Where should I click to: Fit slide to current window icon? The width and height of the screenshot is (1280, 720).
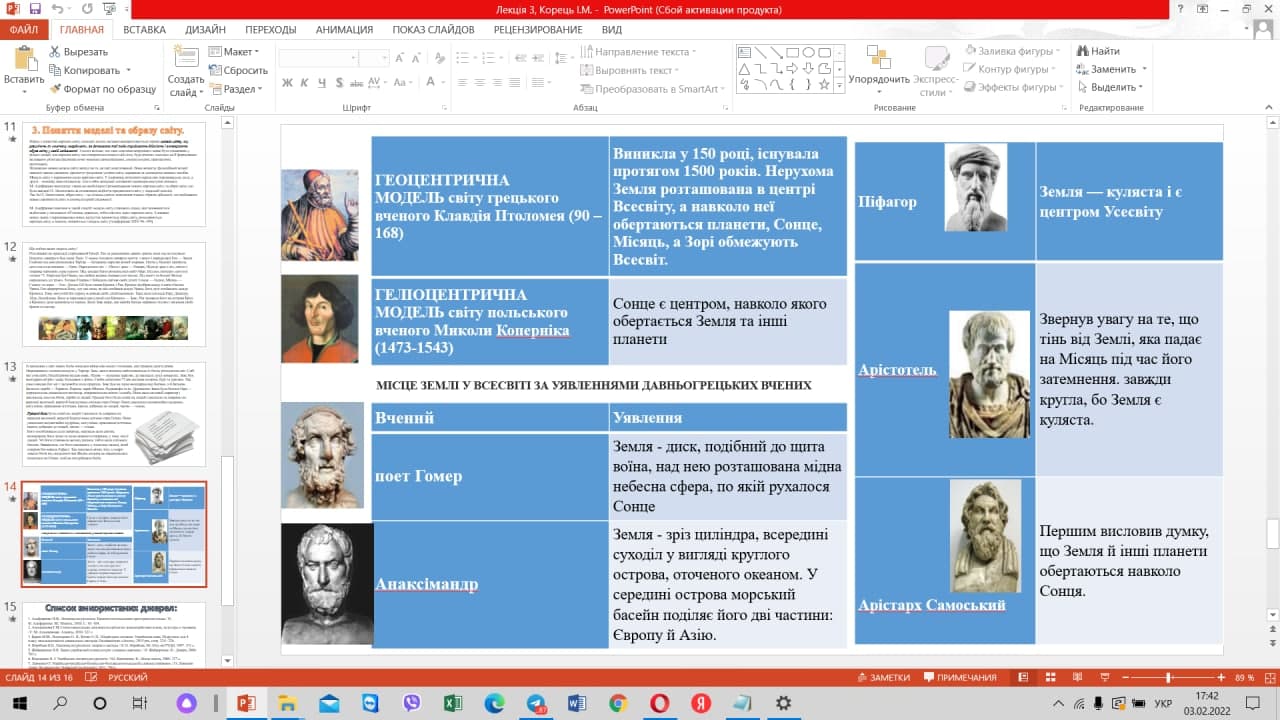[1269, 677]
